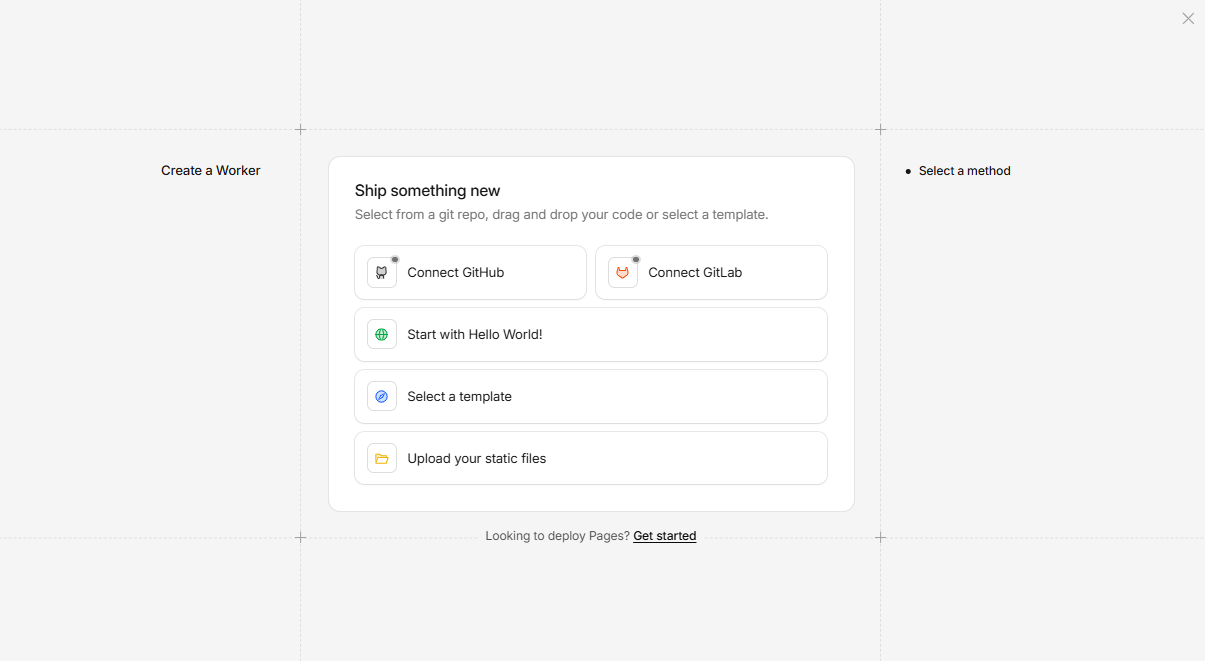The width and height of the screenshot is (1205, 661).
Task: Click the bullet beside Select a method
Action: pos(908,172)
